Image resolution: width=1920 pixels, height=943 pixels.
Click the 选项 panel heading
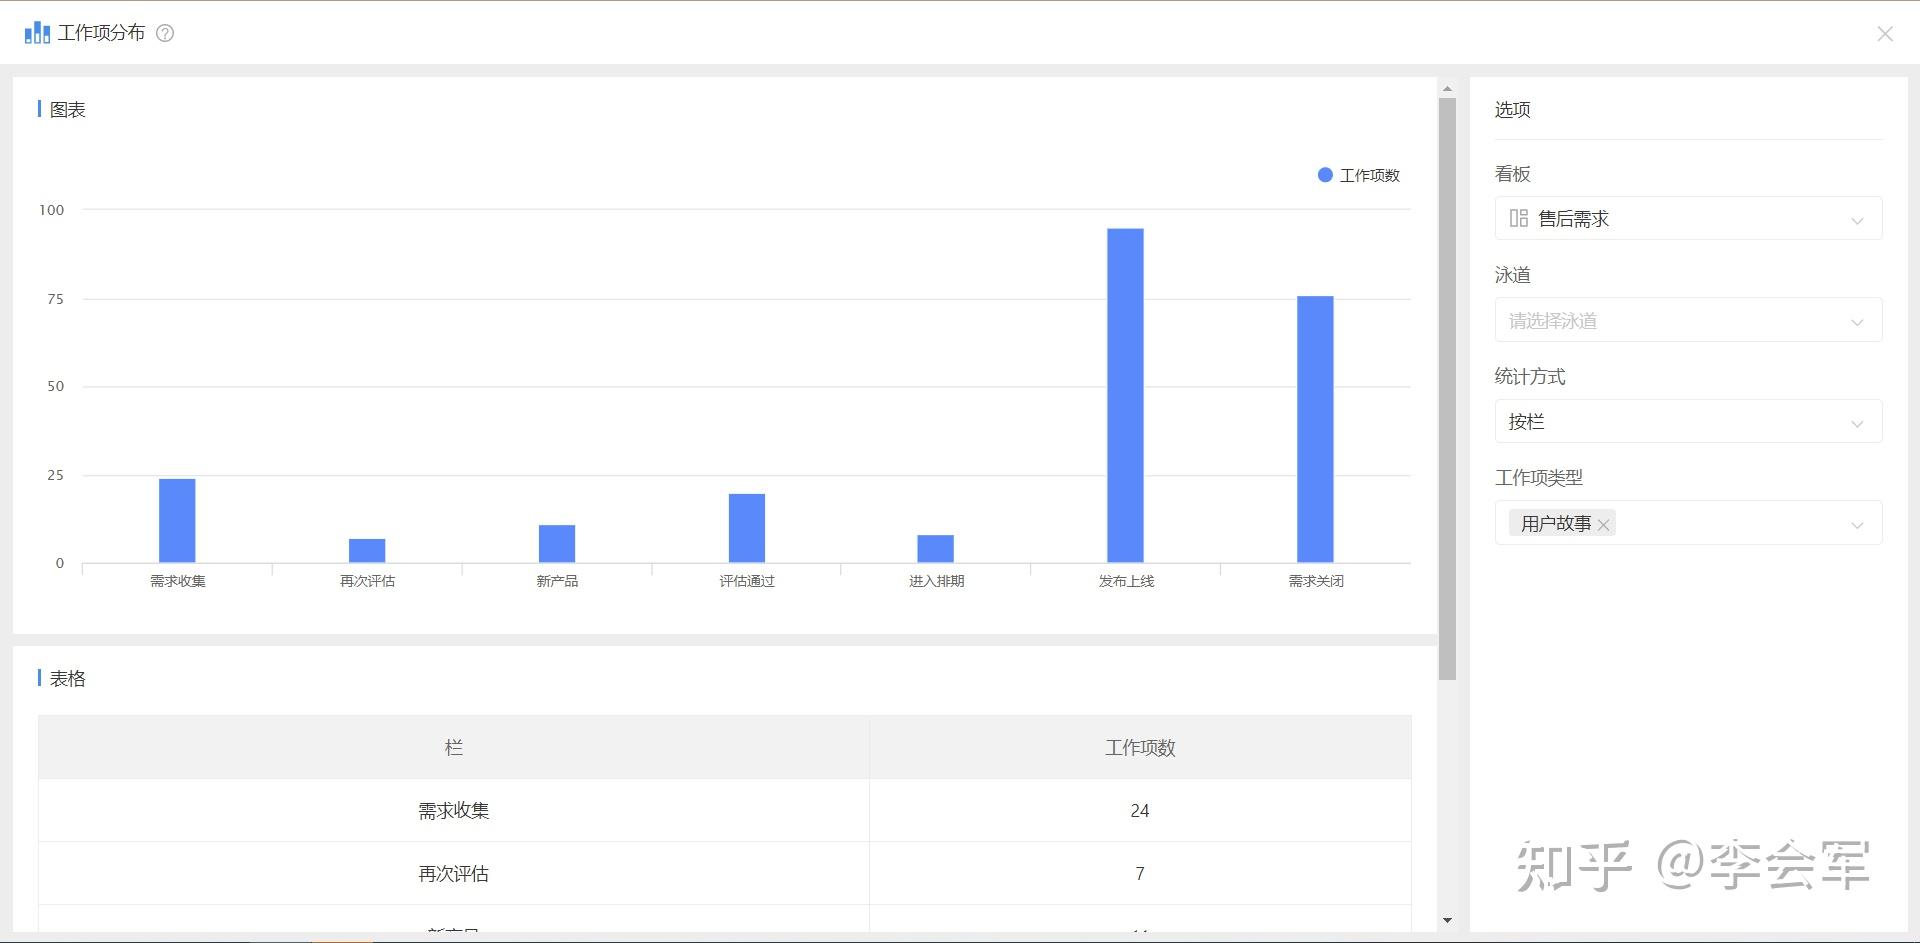[x=1512, y=109]
